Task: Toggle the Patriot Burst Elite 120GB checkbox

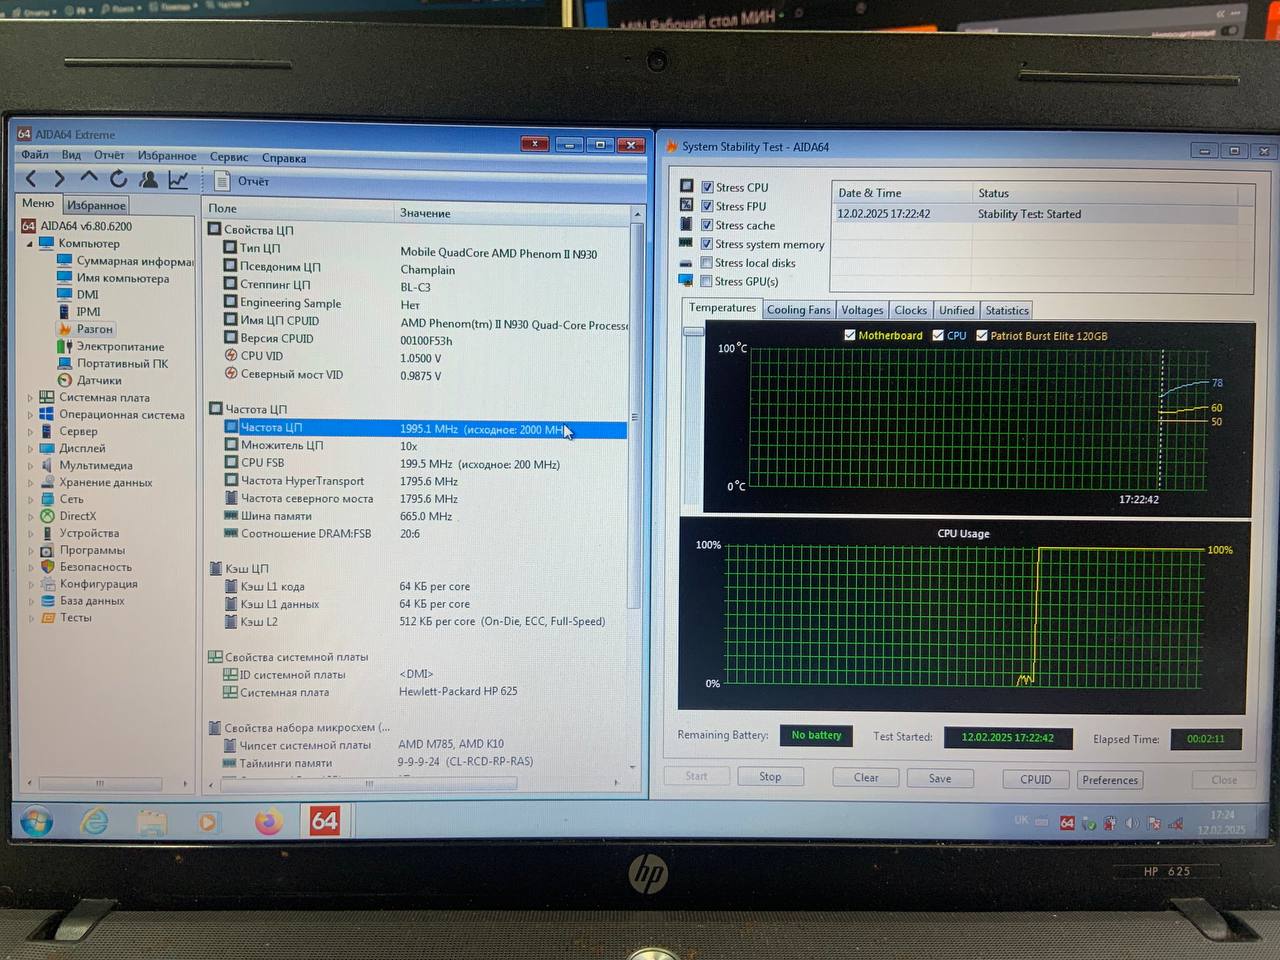Action: (x=982, y=335)
